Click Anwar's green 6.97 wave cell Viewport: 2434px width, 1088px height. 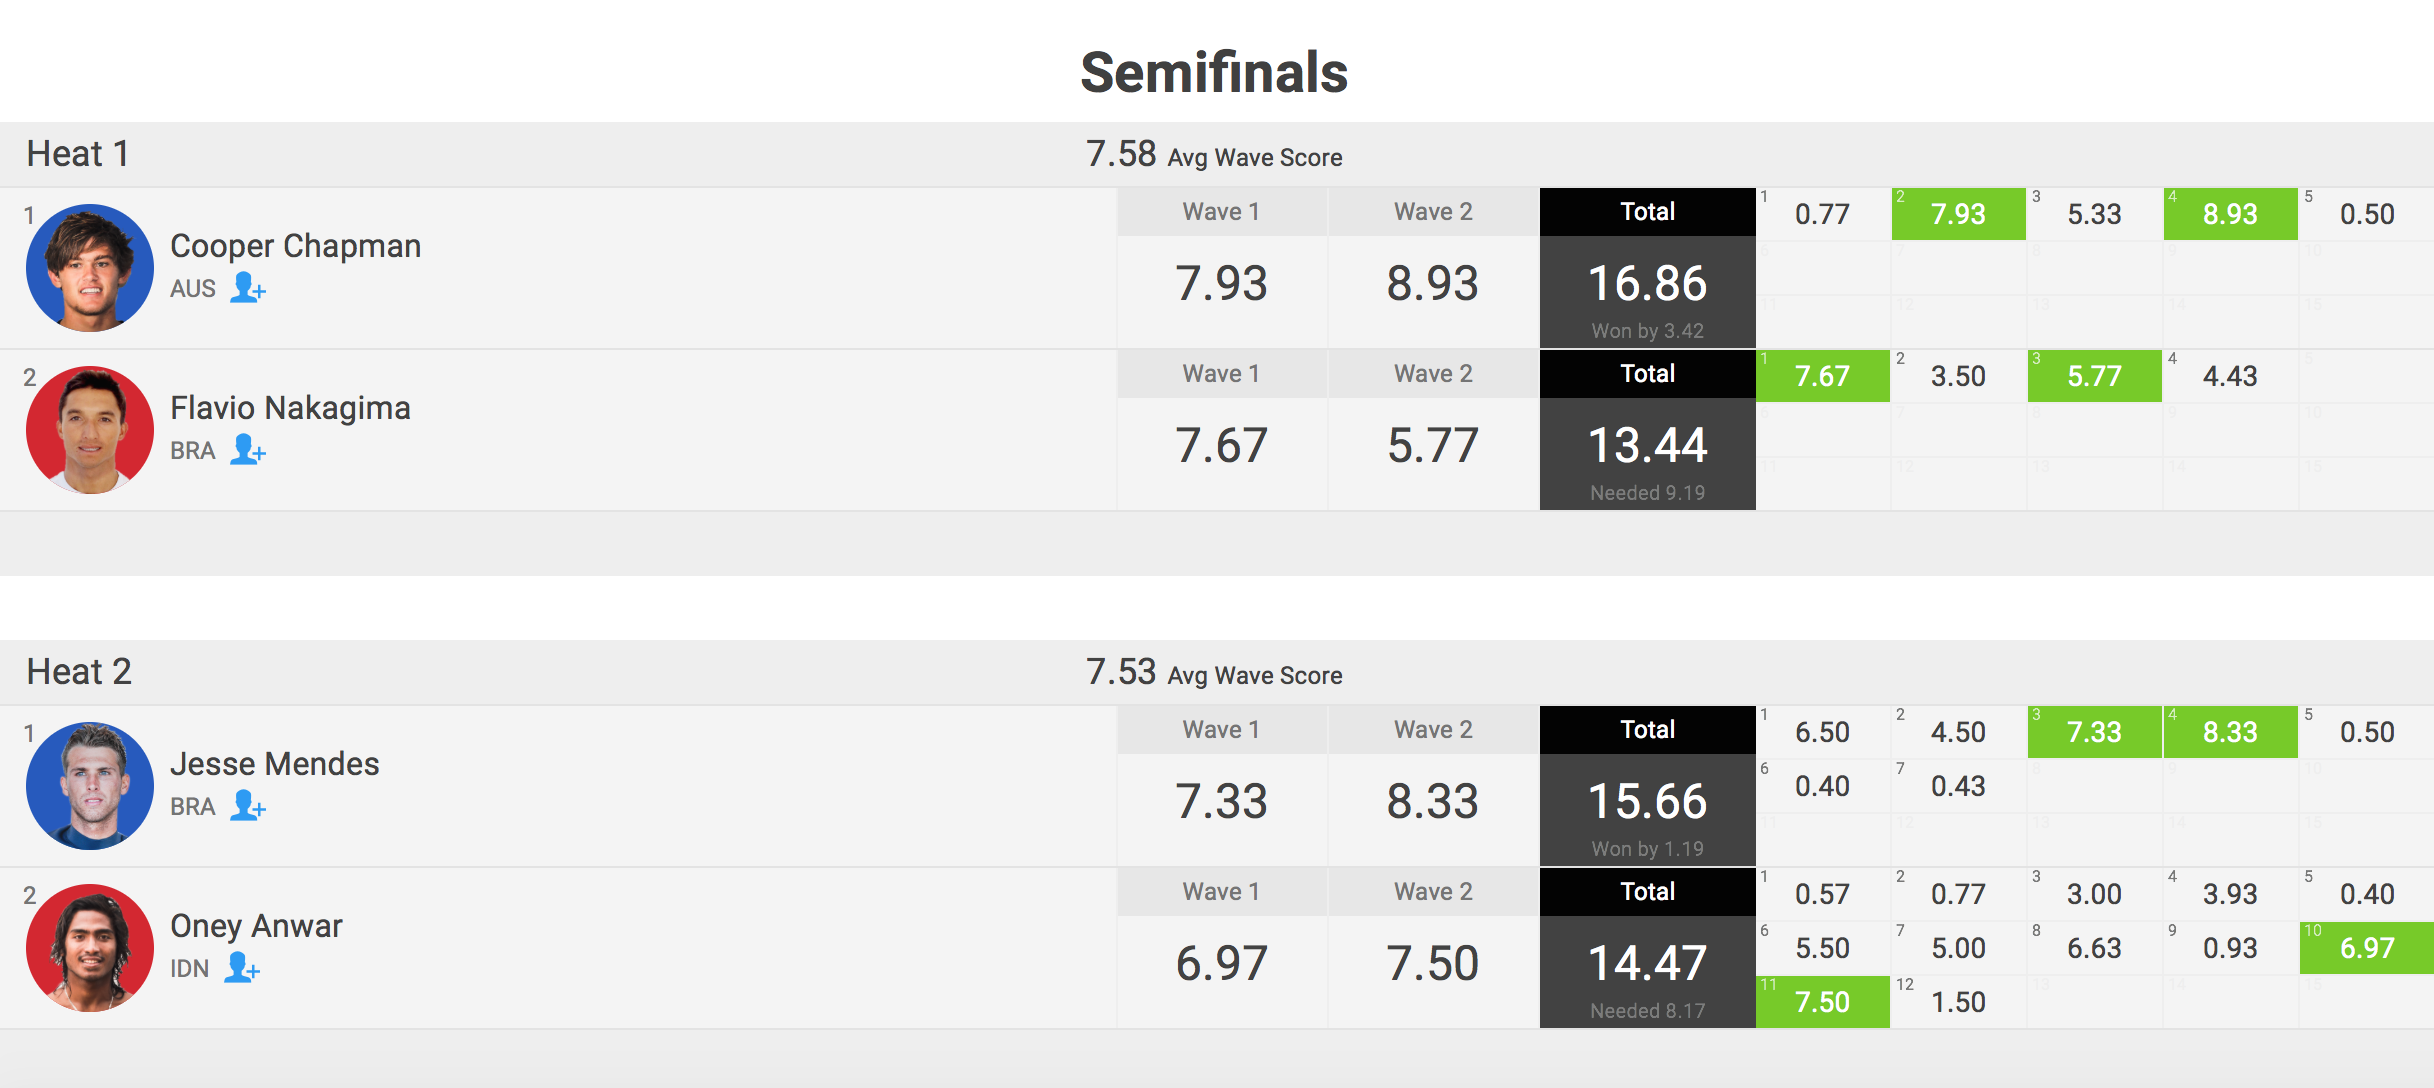[x=2366, y=948]
